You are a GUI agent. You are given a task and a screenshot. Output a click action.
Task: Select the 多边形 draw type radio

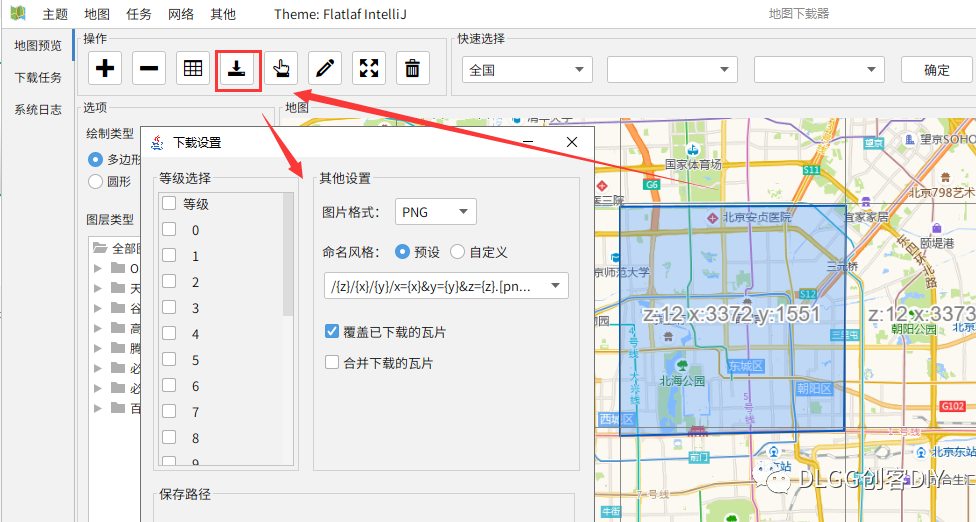(x=95, y=160)
